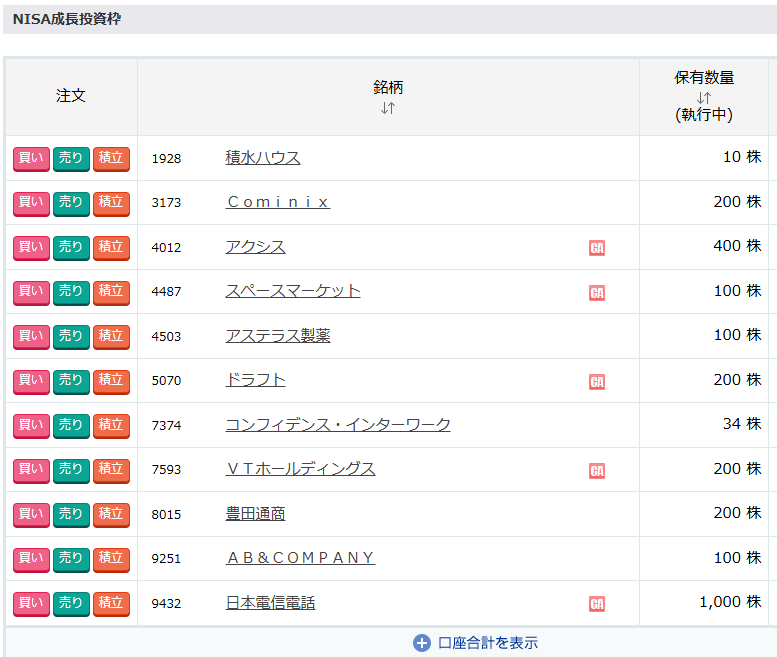
Task: Click 買い for アステラス製薬
Action: pyautogui.click(x=31, y=337)
